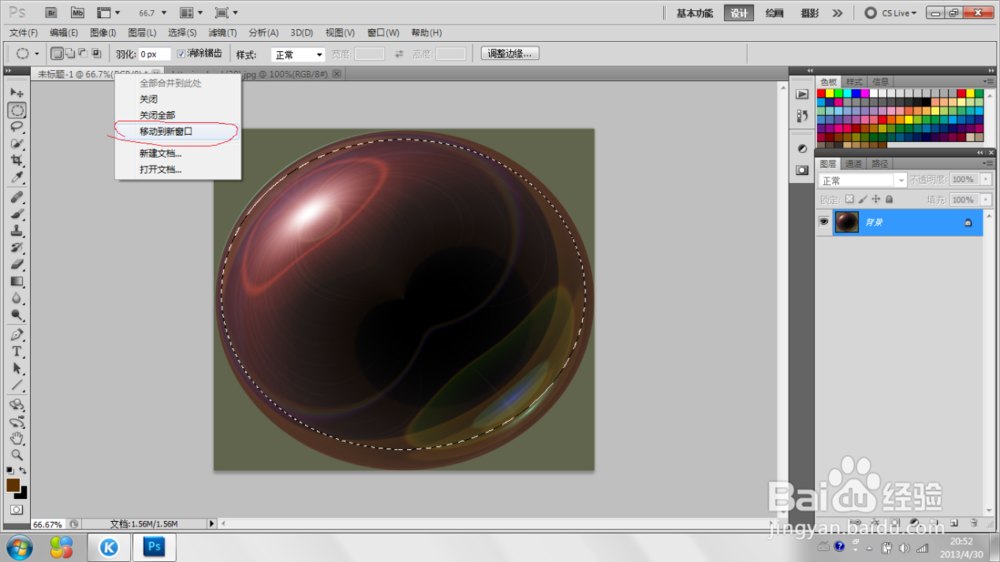Choose Intersect with Selection mode

96,54
